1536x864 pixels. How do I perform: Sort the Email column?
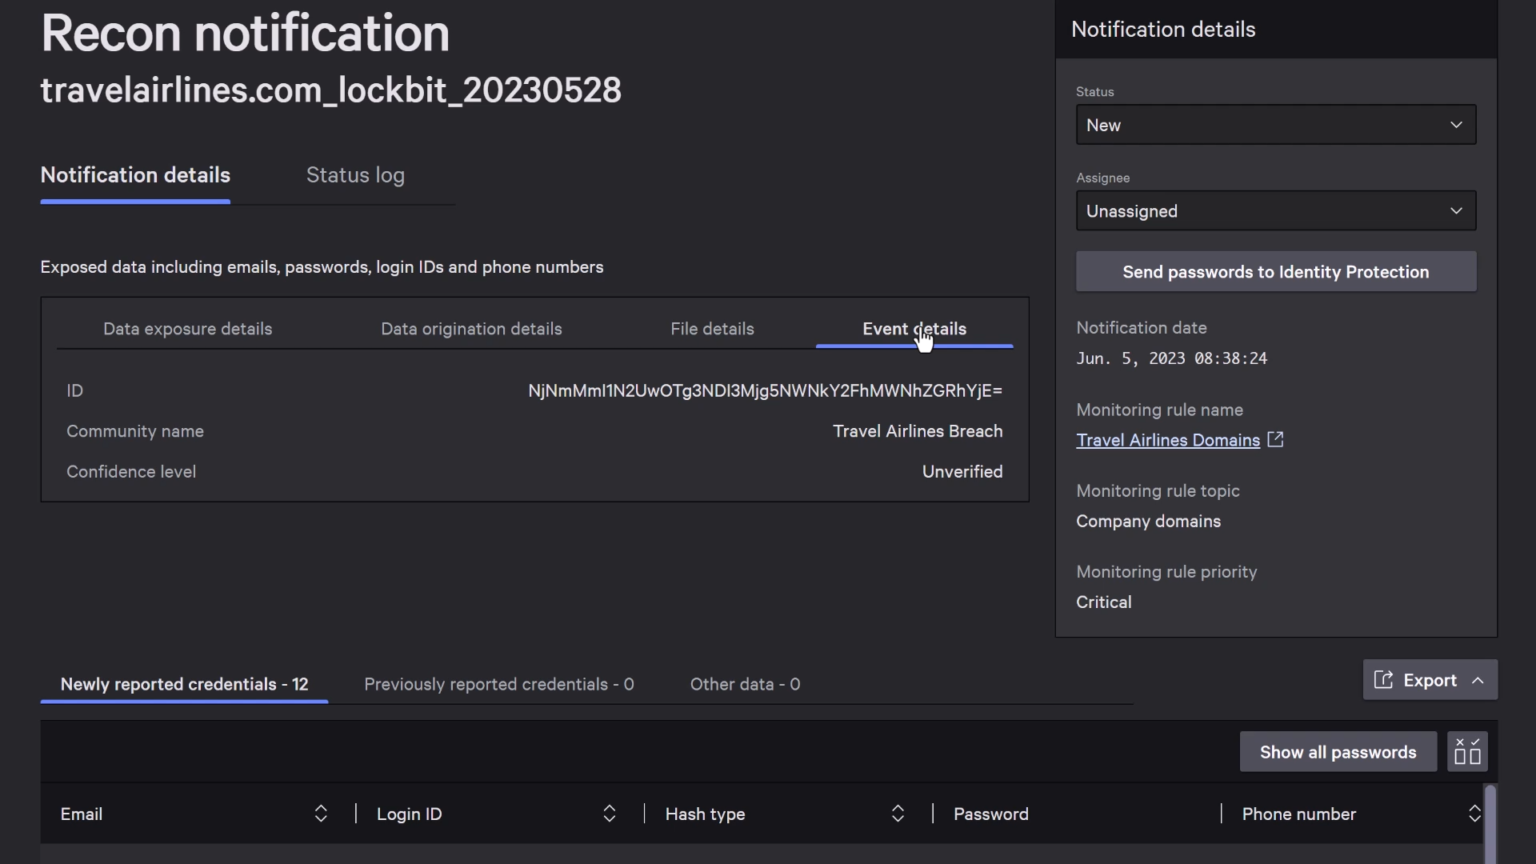point(321,814)
